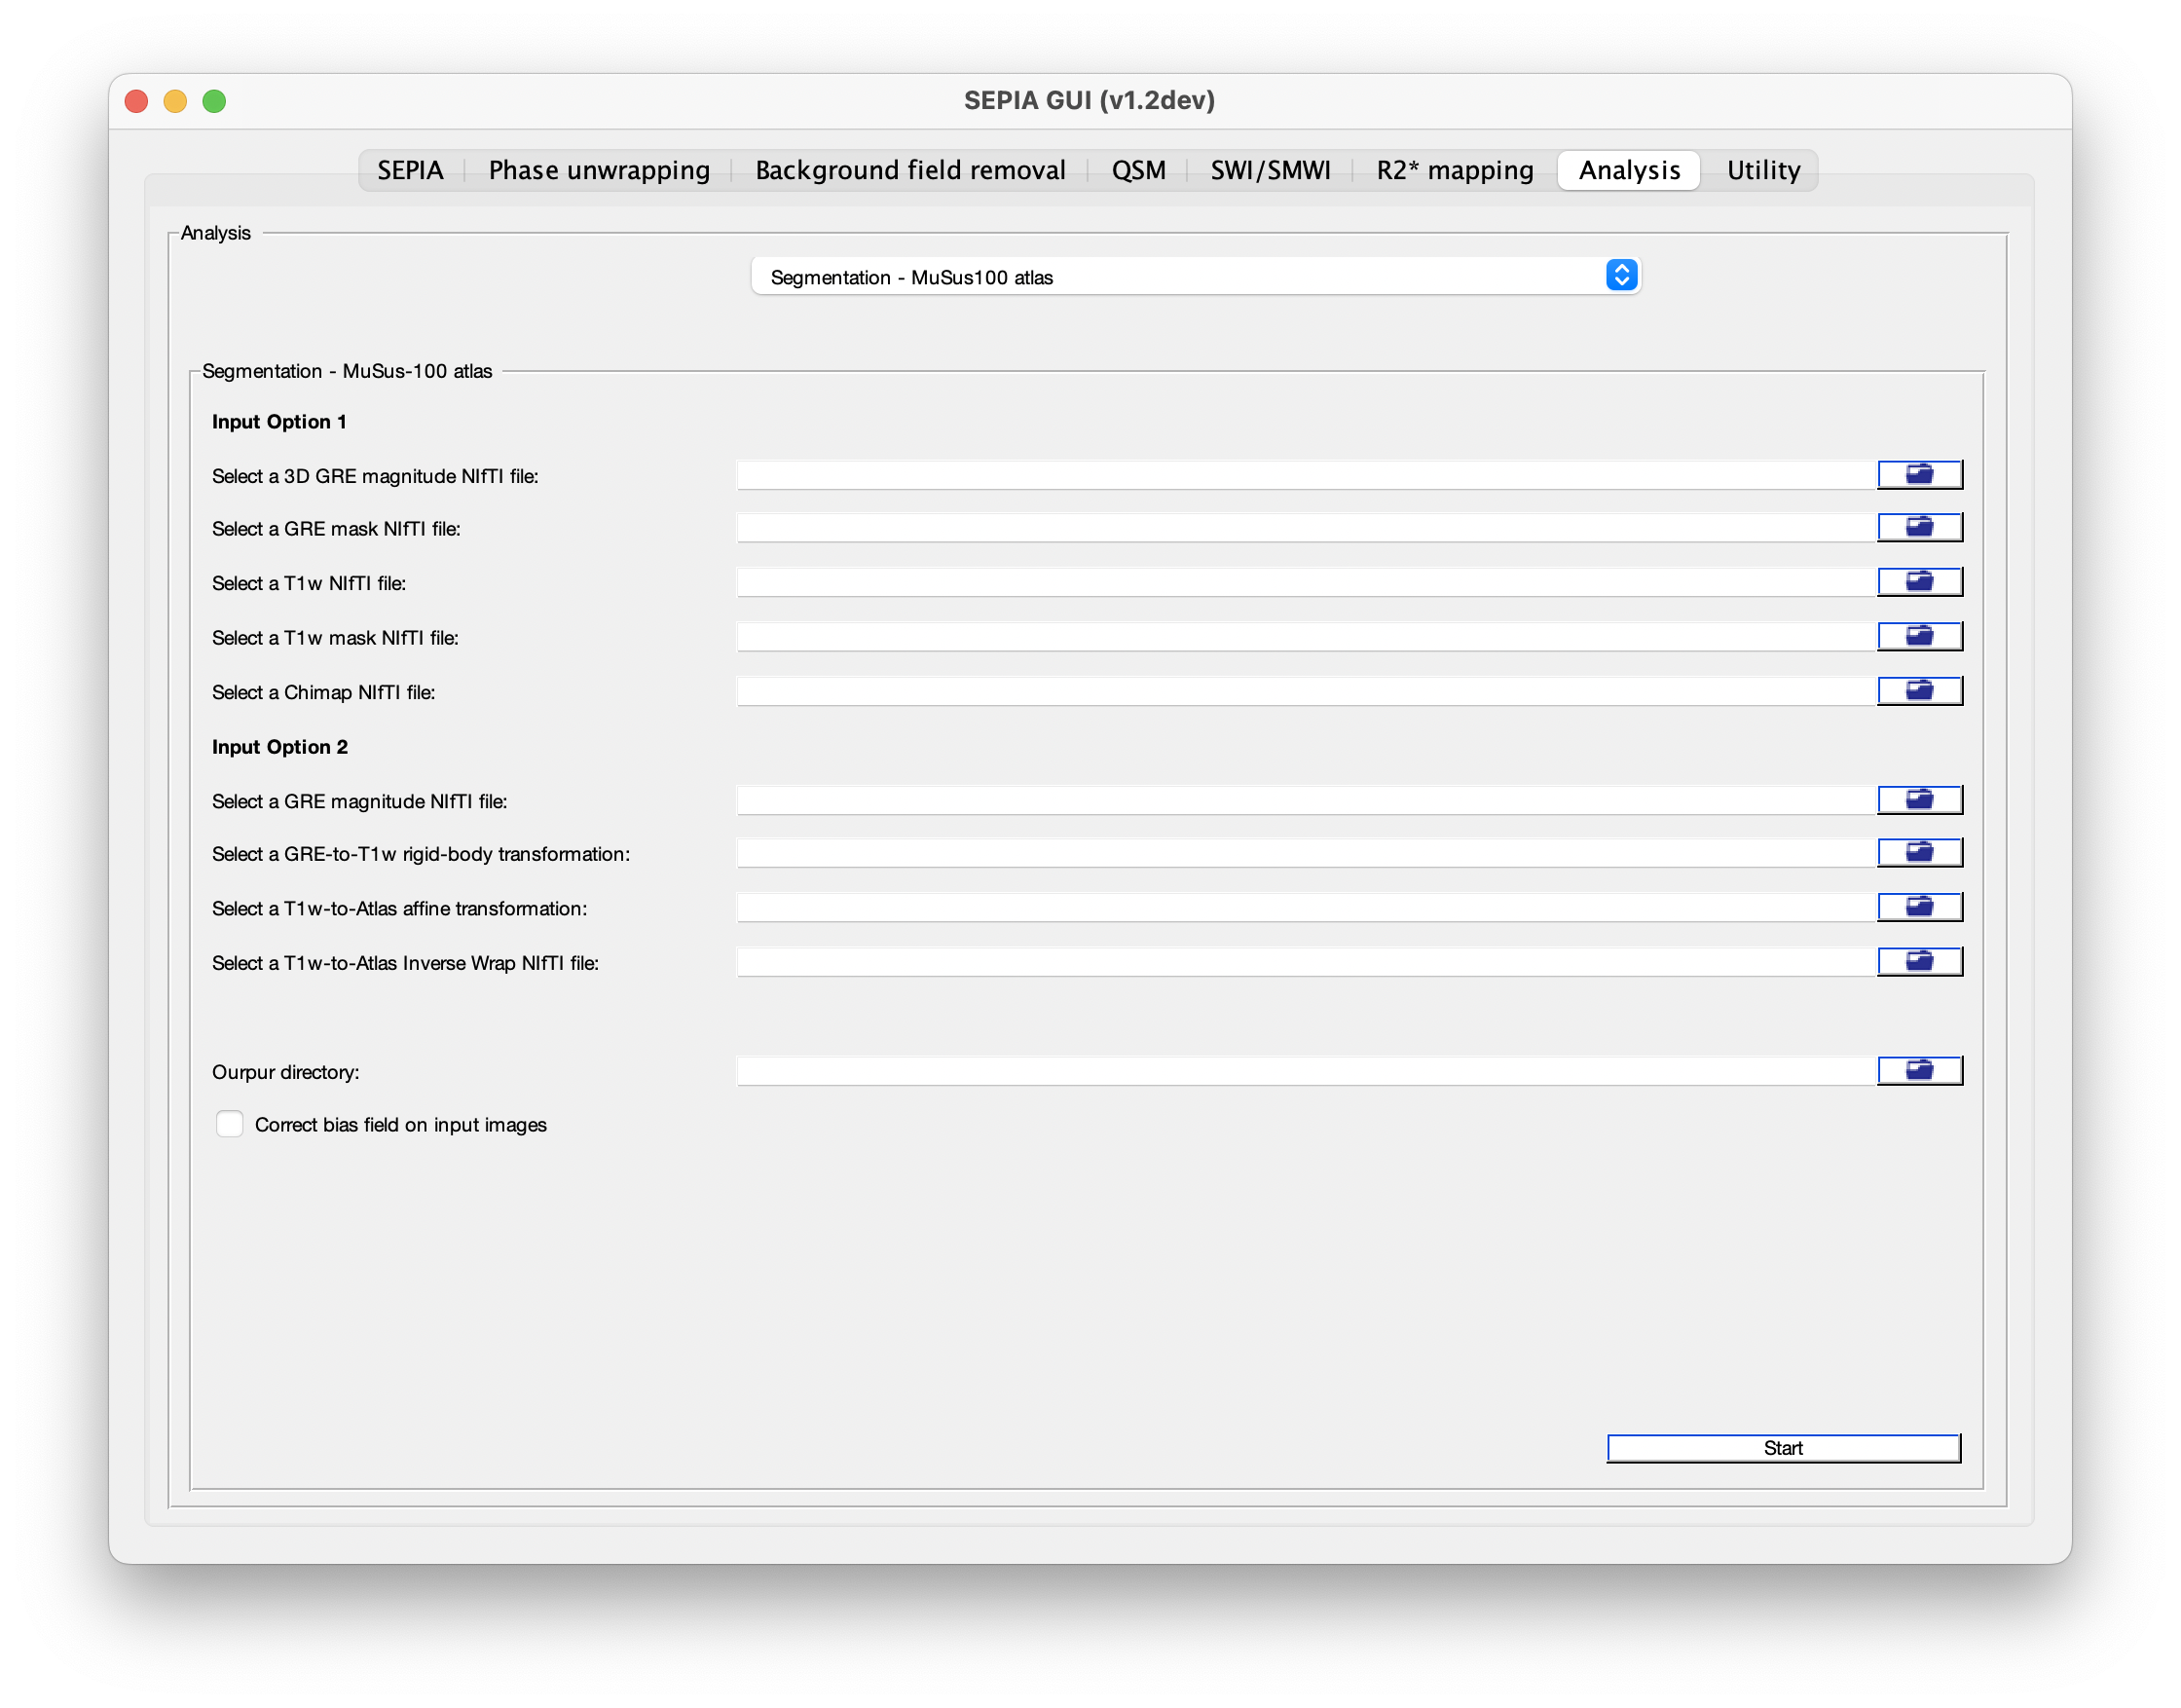Click folder icon for T1w NIfTI file
The height and width of the screenshot is (1708, 2181).
point(1919,582)
